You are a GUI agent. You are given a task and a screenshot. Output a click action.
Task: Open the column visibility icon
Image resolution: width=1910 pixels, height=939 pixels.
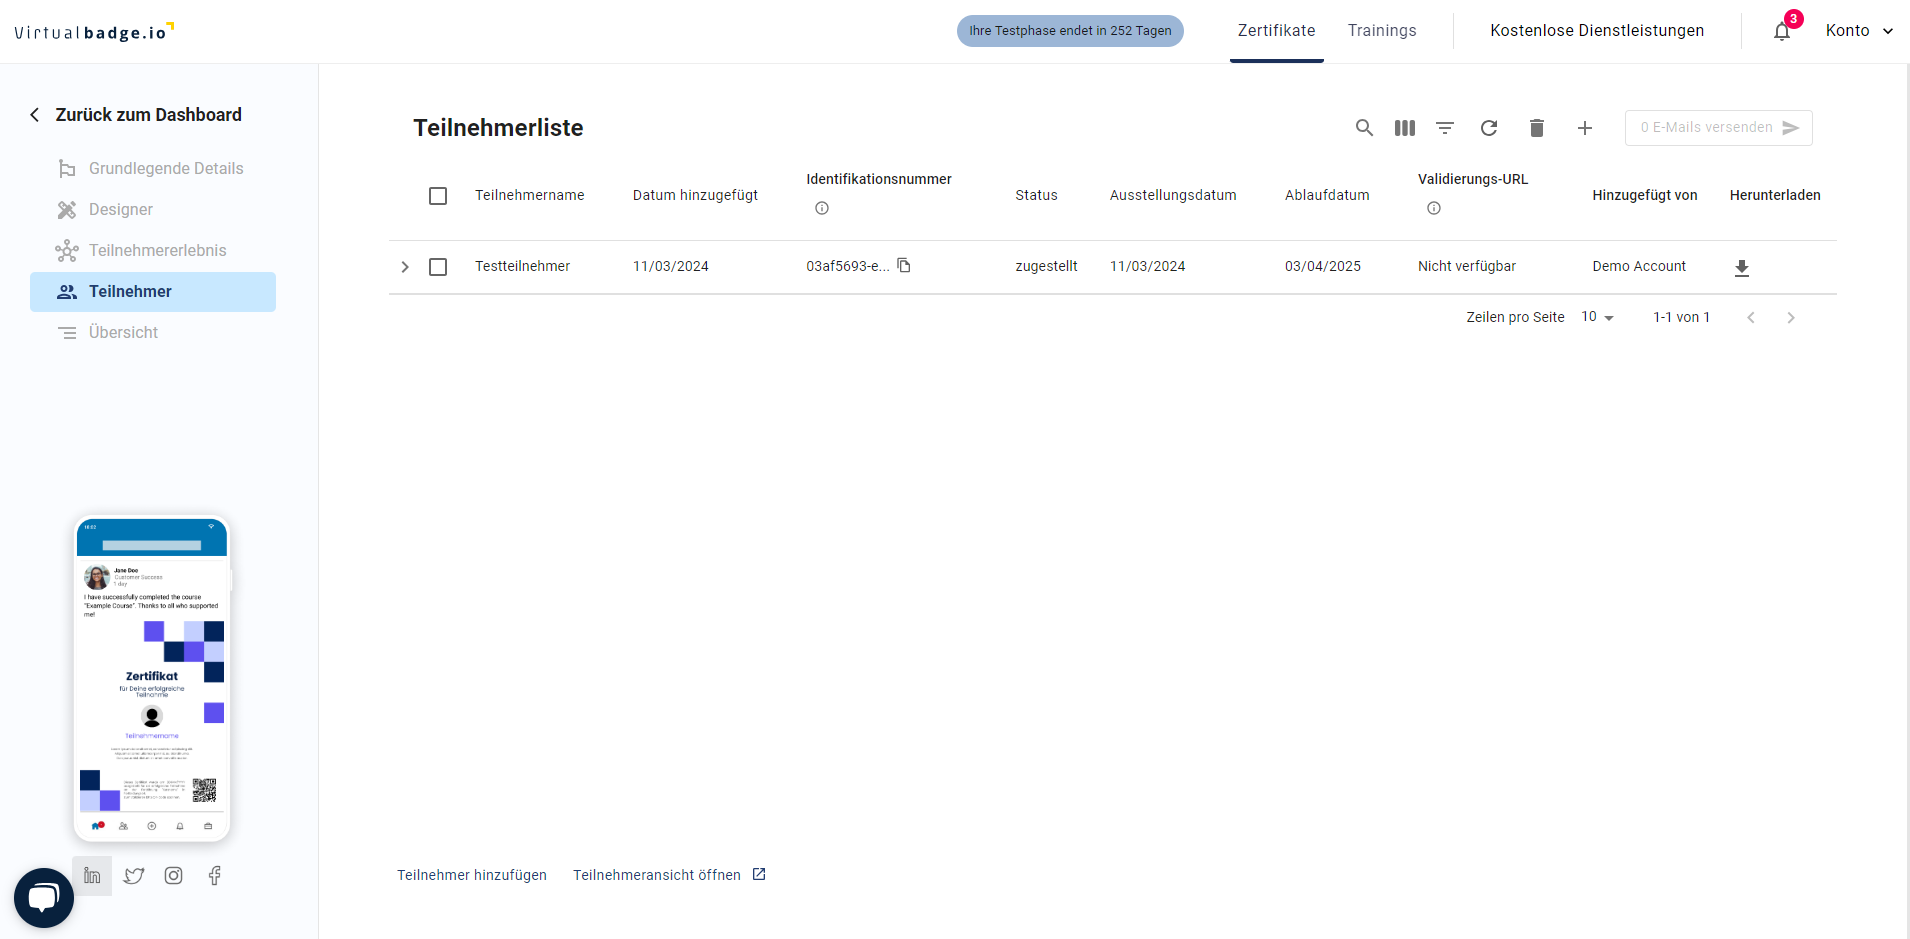(x=1405, y=128)
